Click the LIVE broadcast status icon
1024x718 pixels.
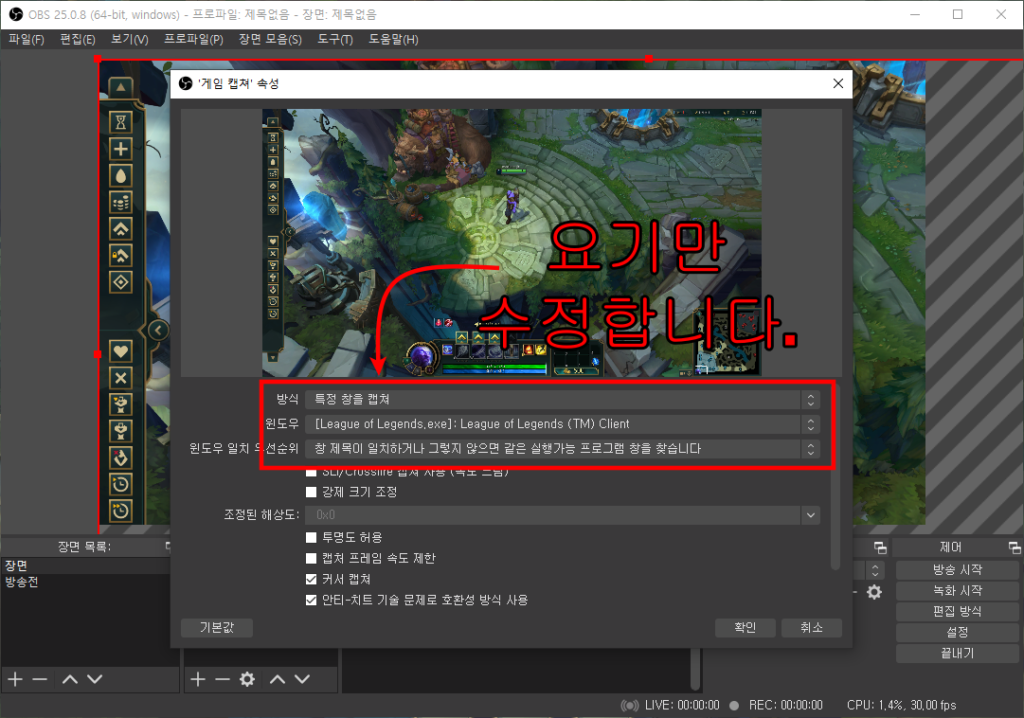[x=630, y=706]
